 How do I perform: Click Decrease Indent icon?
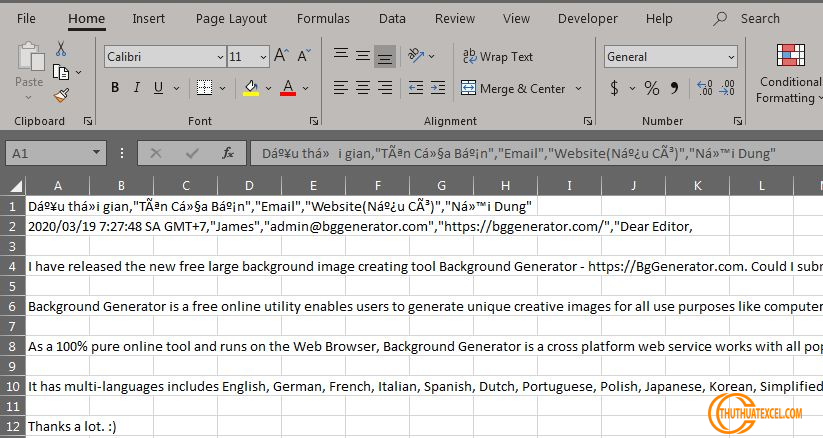point(416,88)
